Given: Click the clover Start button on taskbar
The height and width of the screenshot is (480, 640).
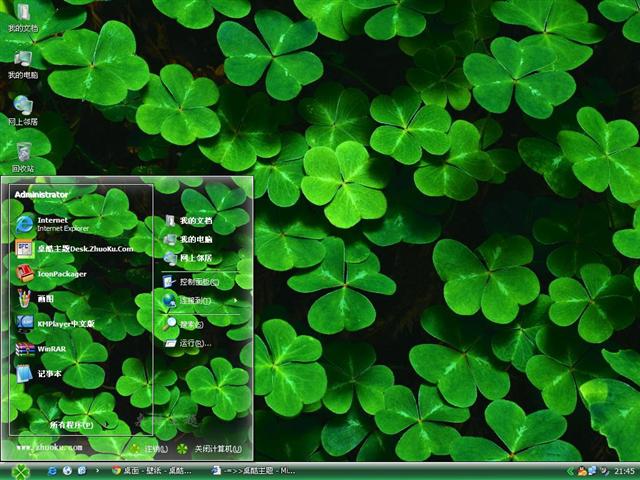Looking at the screenshot, I should [x=20, y=470].
